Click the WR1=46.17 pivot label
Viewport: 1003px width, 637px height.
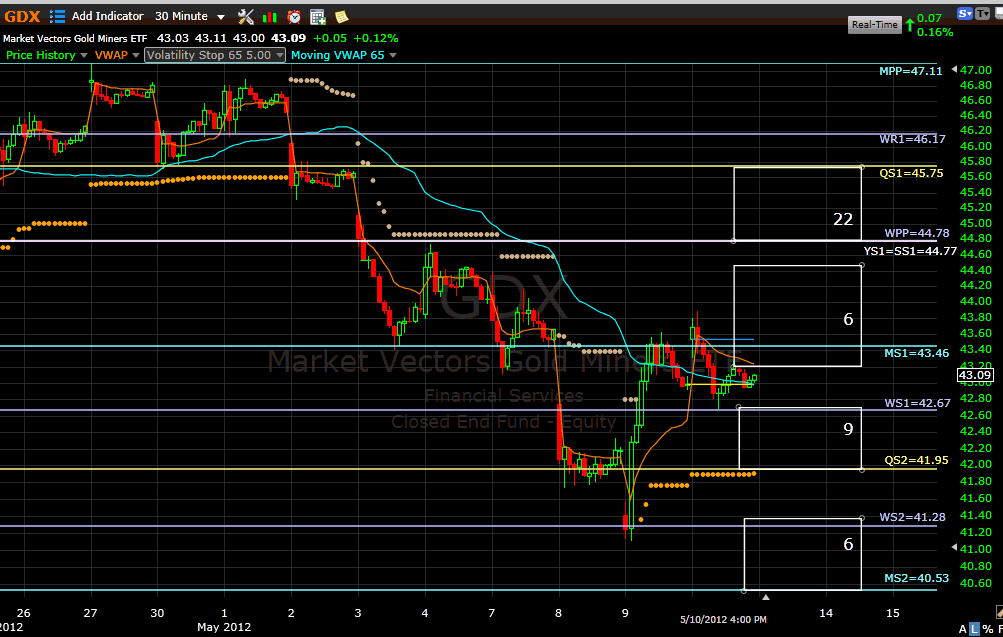pos(912,139)
